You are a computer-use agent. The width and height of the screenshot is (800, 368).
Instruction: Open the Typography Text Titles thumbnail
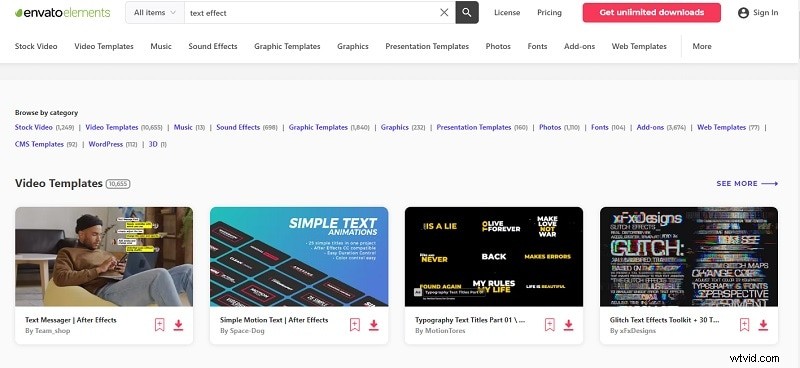pyautogui.click(x=494, y=256)
